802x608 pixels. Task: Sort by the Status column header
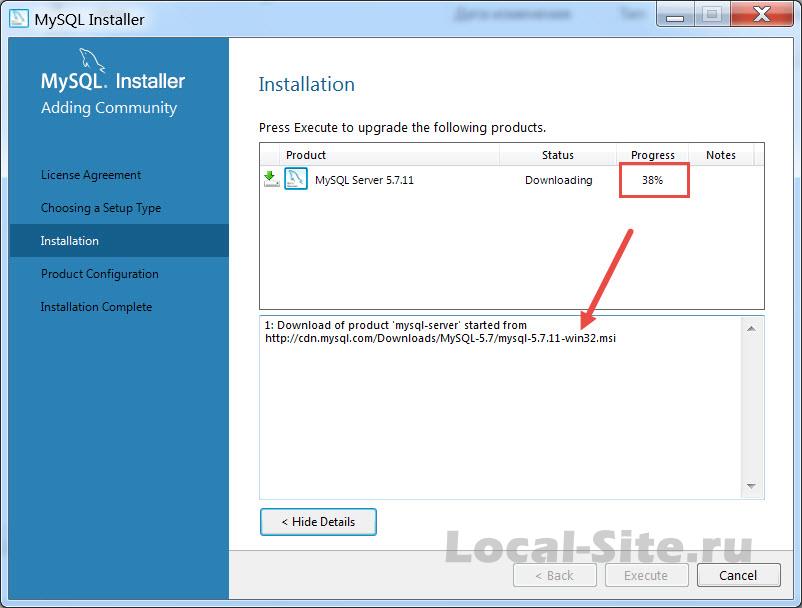pos(558,155)
